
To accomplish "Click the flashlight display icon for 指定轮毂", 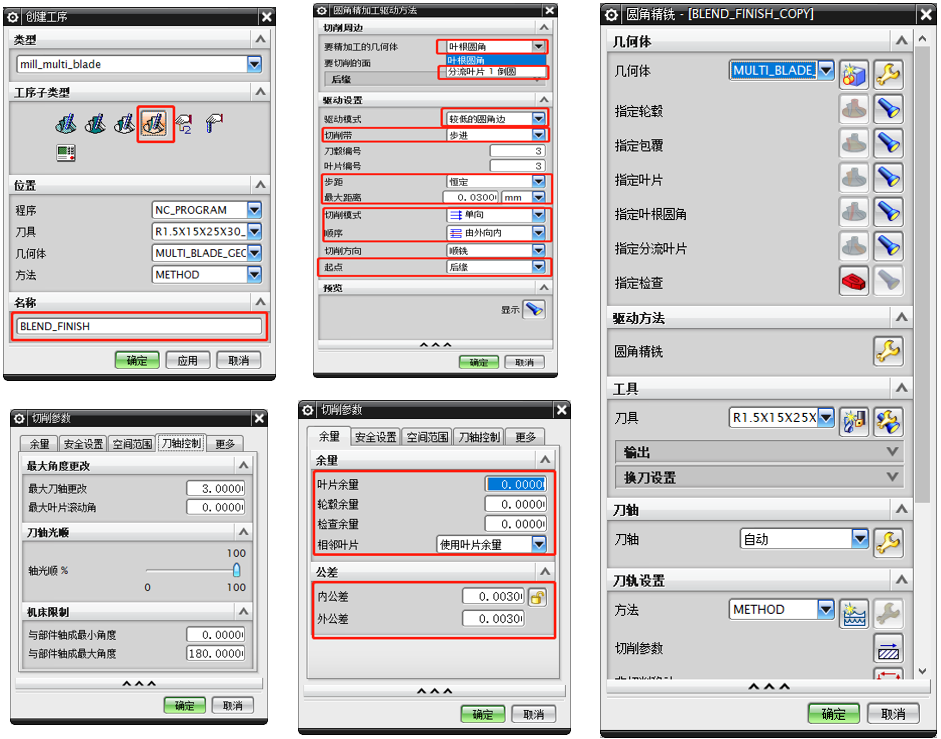I will 888,109.
